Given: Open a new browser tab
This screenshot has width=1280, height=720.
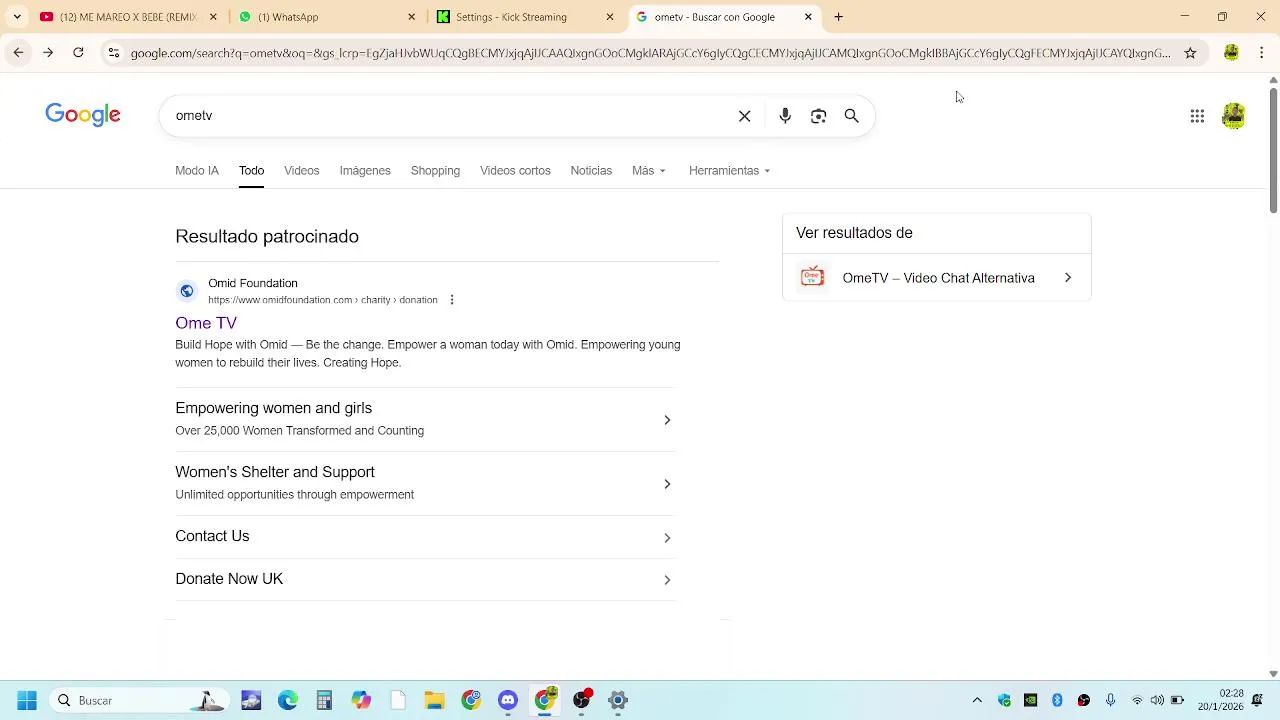Looking at the screenshot, I should (x=838, y=17).
